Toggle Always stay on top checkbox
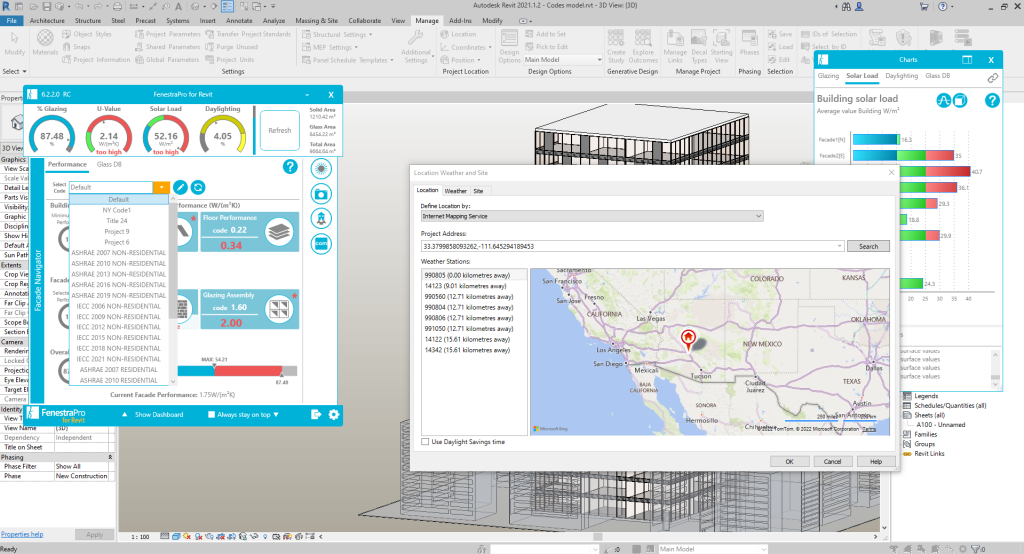 (x=211, y=414)
